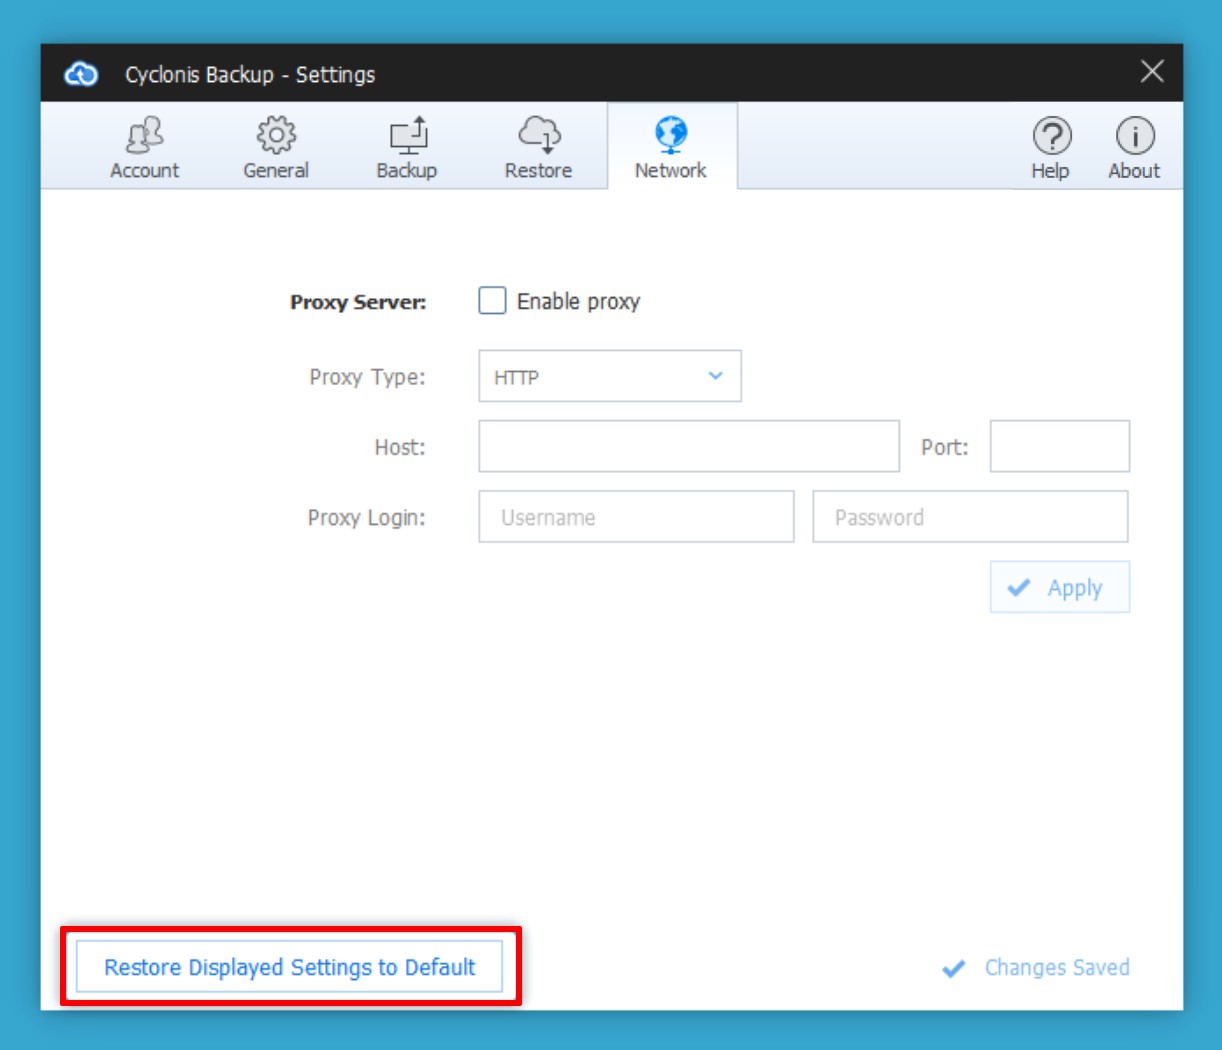Click inside the Port field
The height and width of the screenshot is (1050, 1222).
tap(1059, 446)
